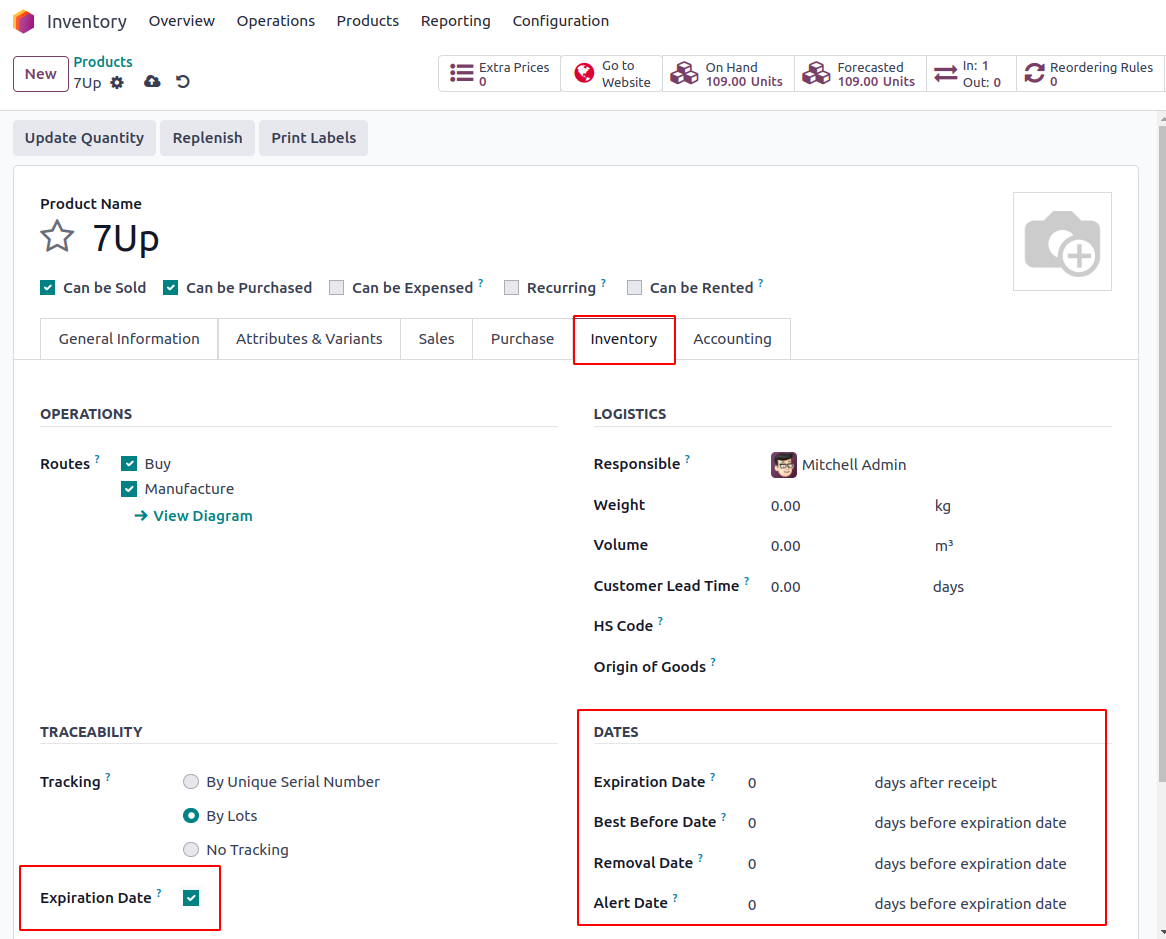
Task: Select the By Lots tracking option
Action: [x=191, y=816]
